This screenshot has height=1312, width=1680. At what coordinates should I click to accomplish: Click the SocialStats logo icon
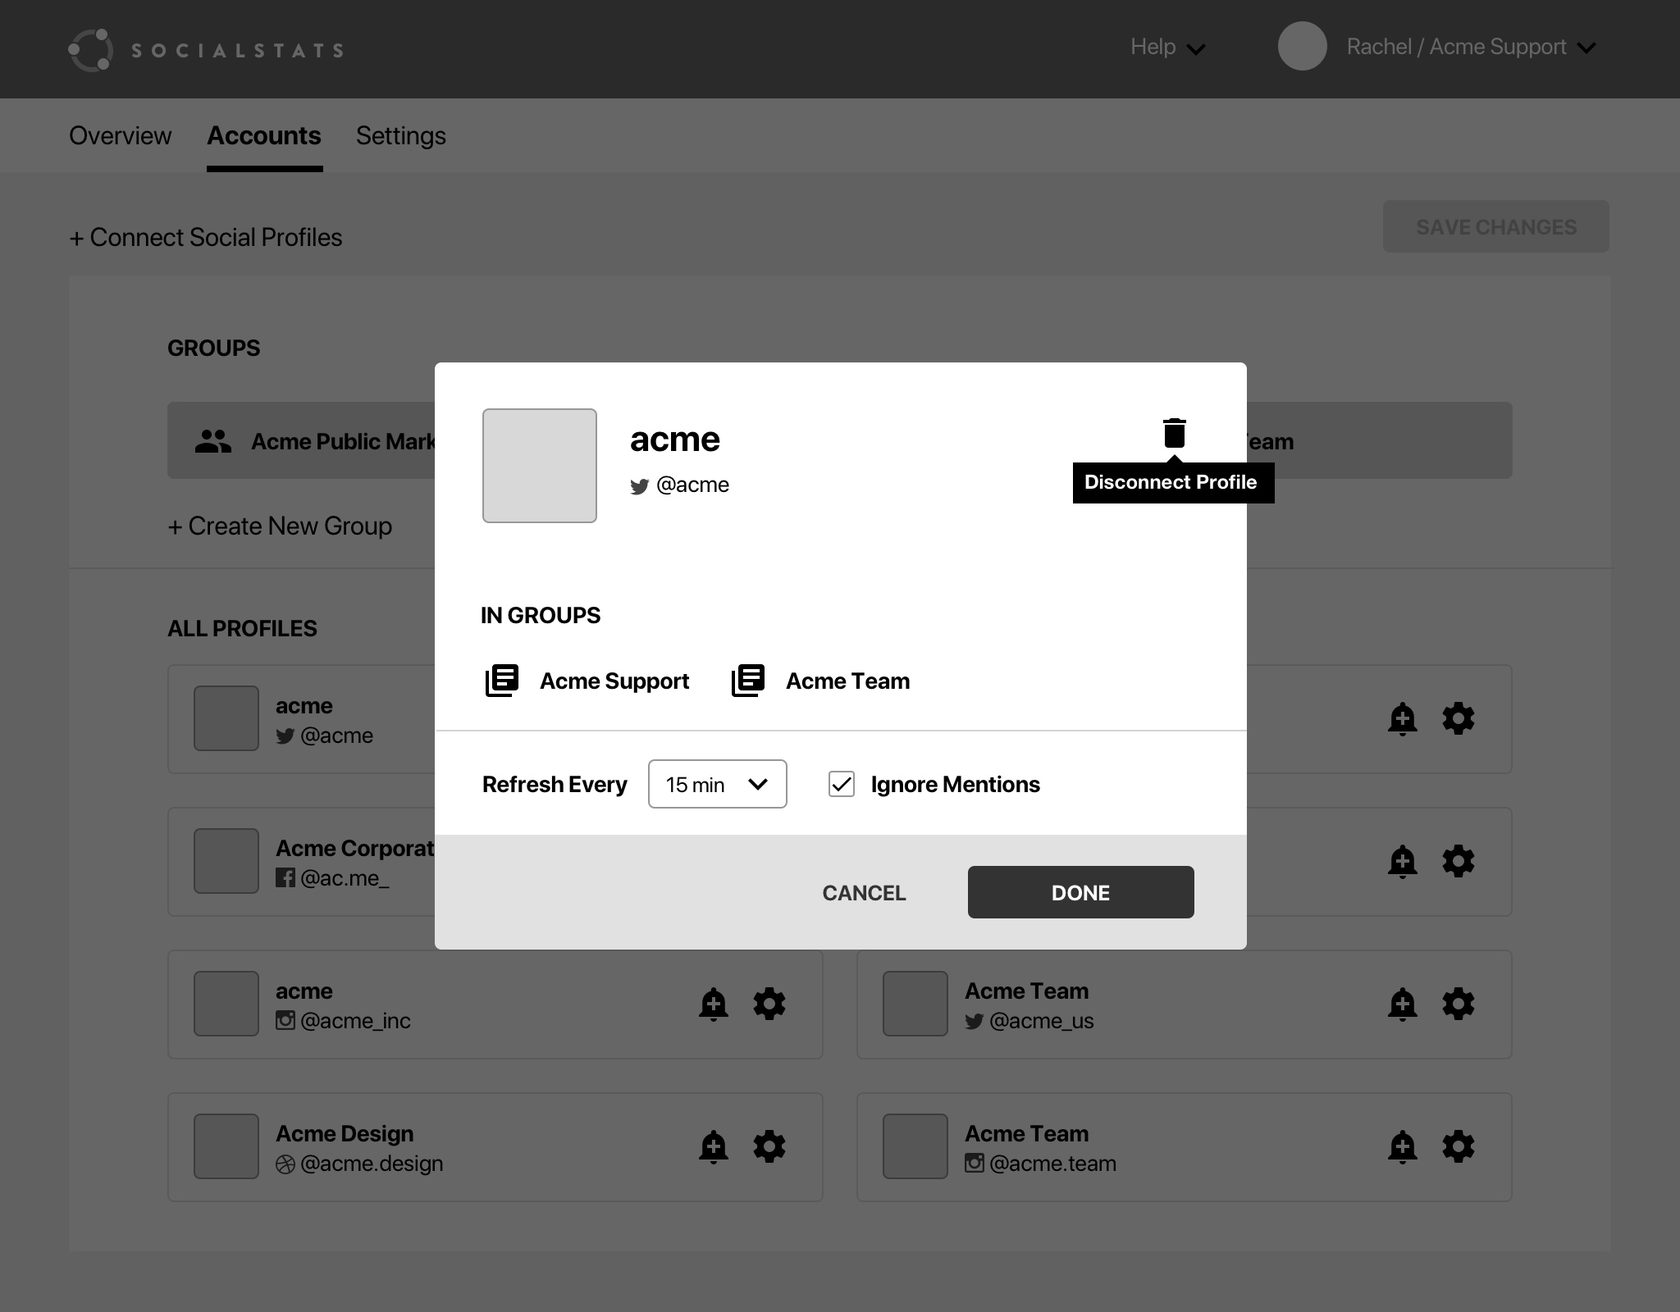[90, 50]
